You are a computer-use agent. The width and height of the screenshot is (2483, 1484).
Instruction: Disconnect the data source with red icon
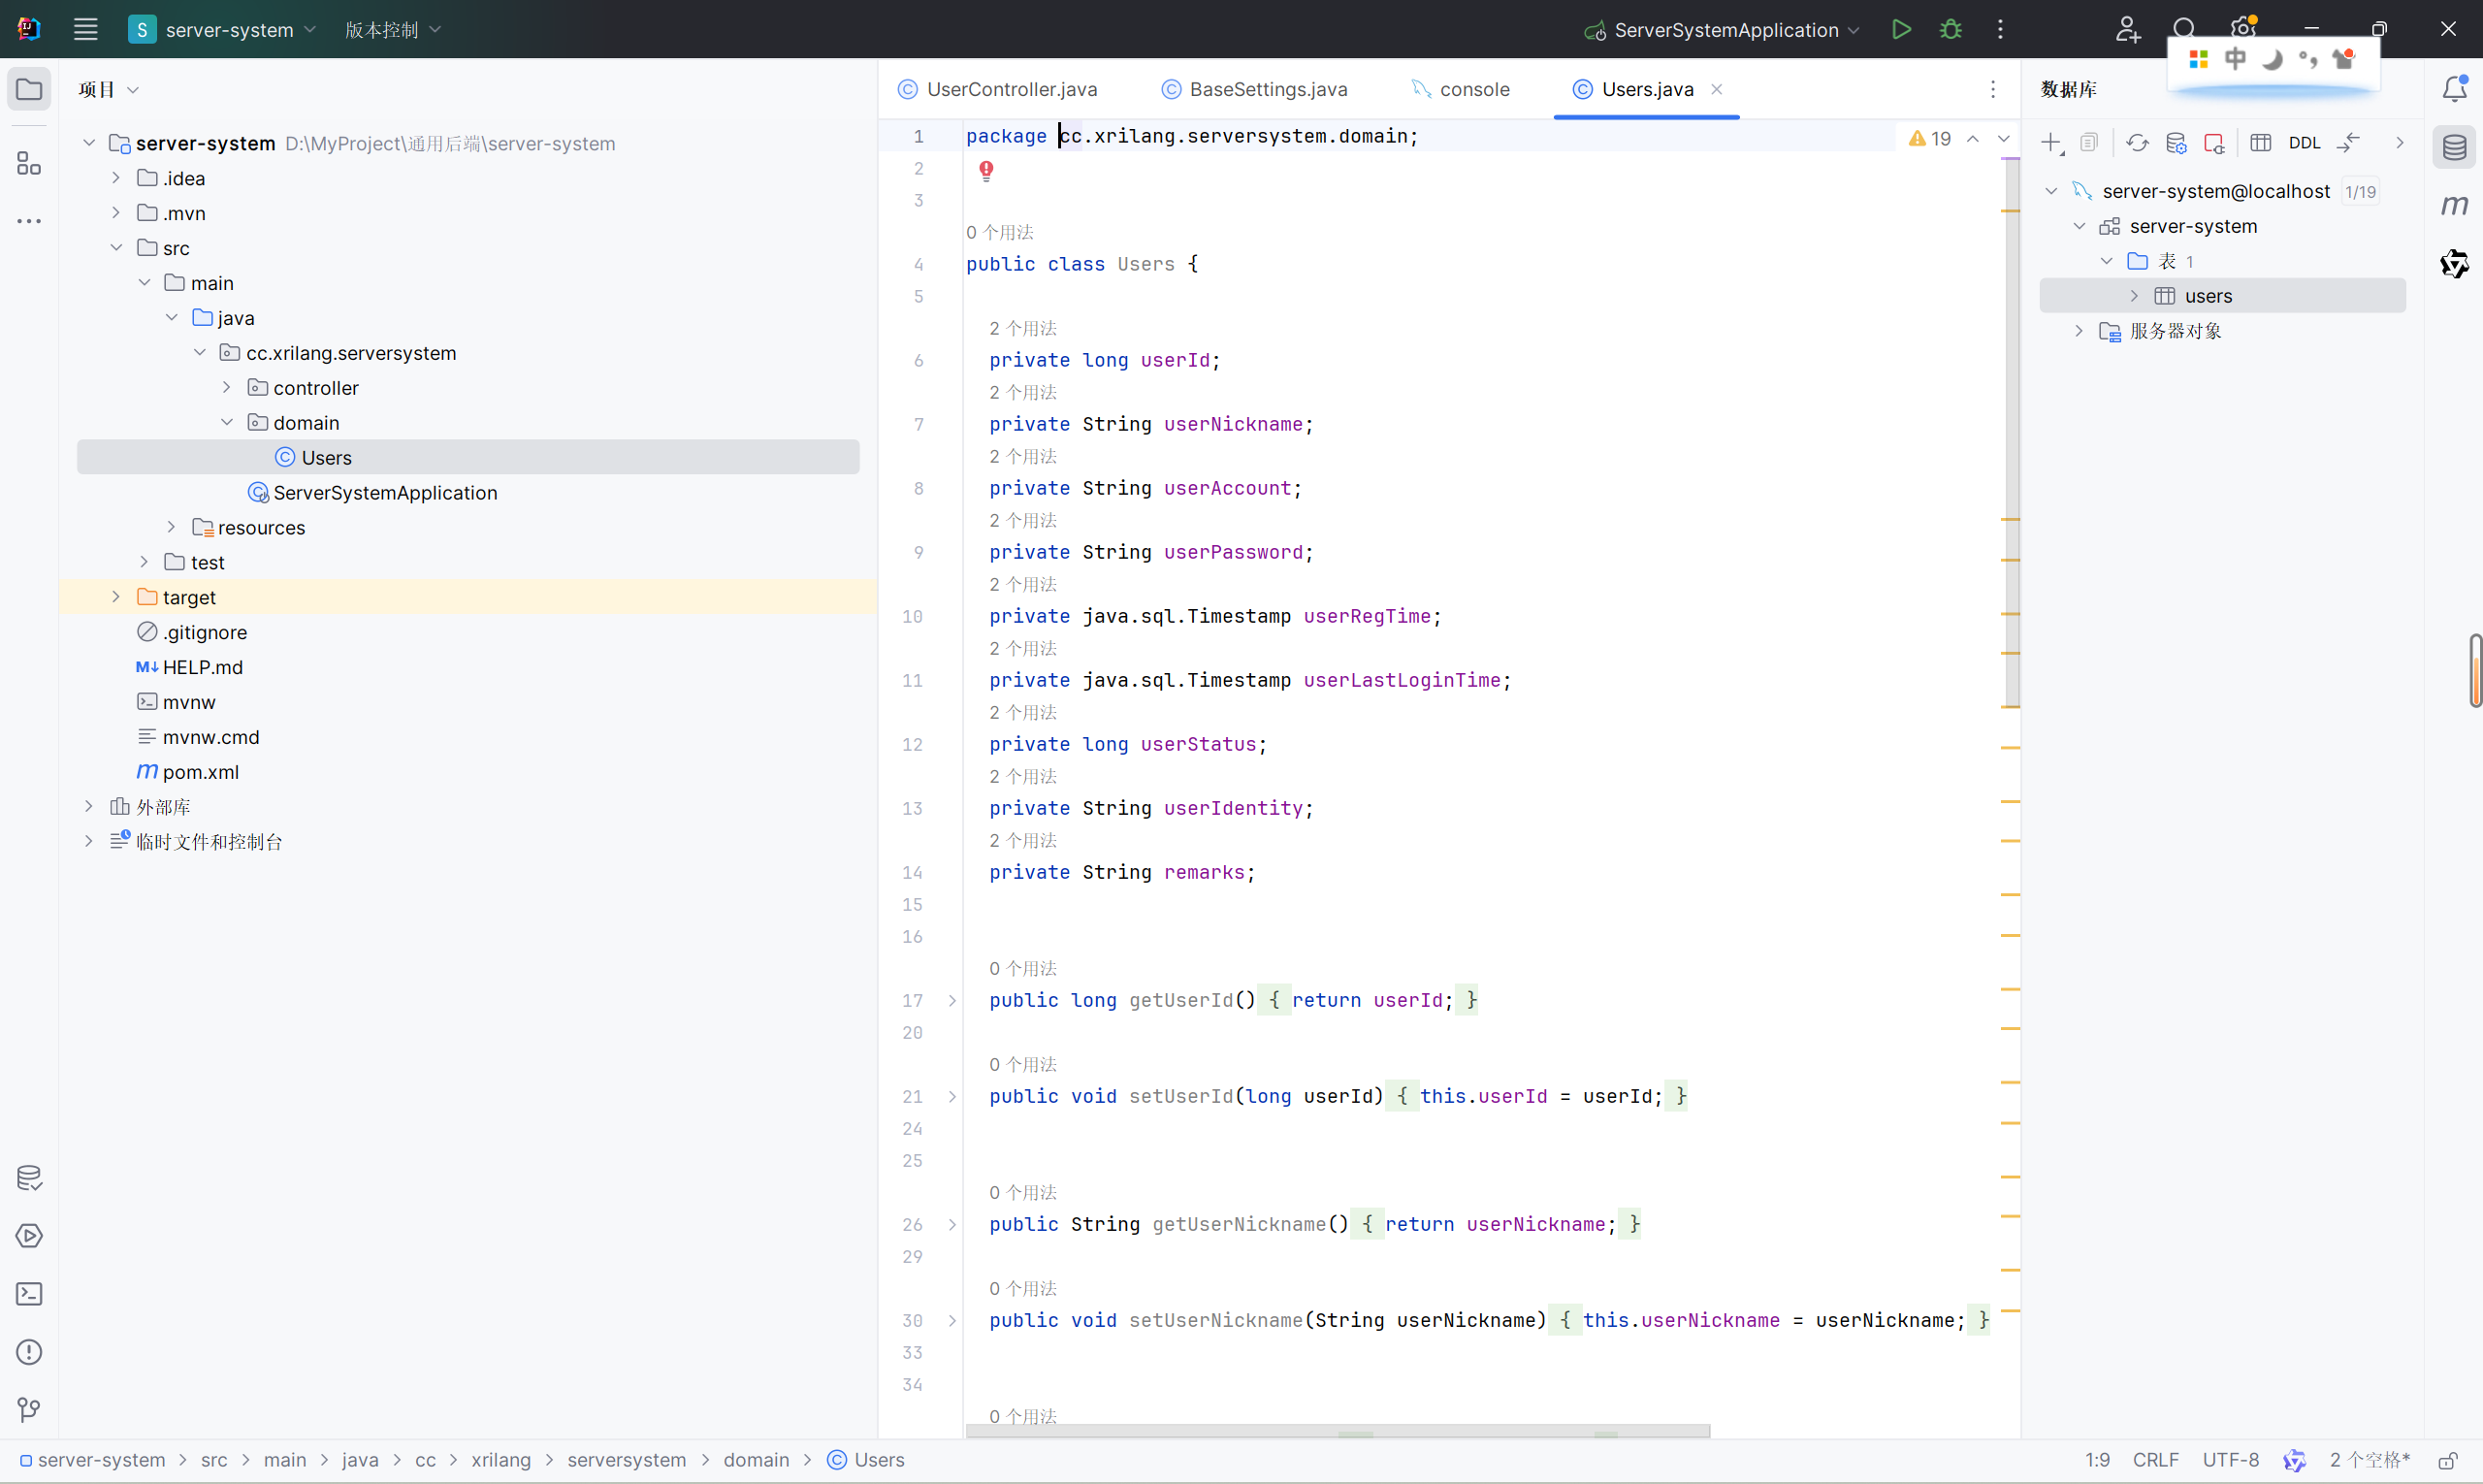click(2214, 143)
